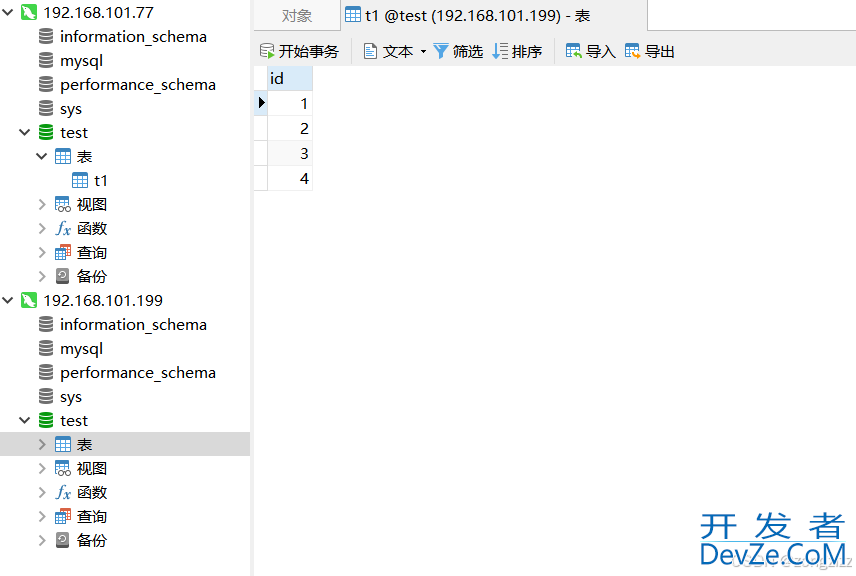Expand the highlighted 表 node under 192.168.101.199
Viewport: 856px width, 576px height.
pos(41,444)
